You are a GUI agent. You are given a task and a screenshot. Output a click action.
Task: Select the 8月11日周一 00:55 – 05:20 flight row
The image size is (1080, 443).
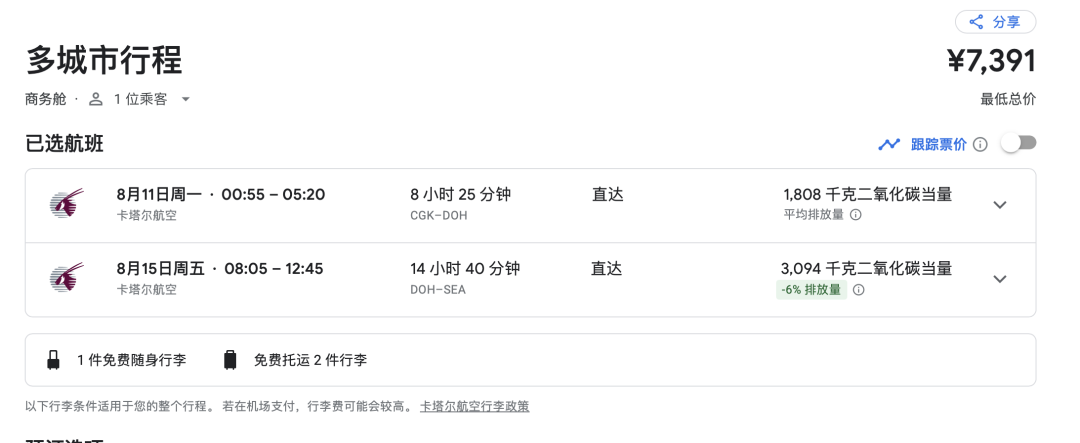[x=530, y=205]
